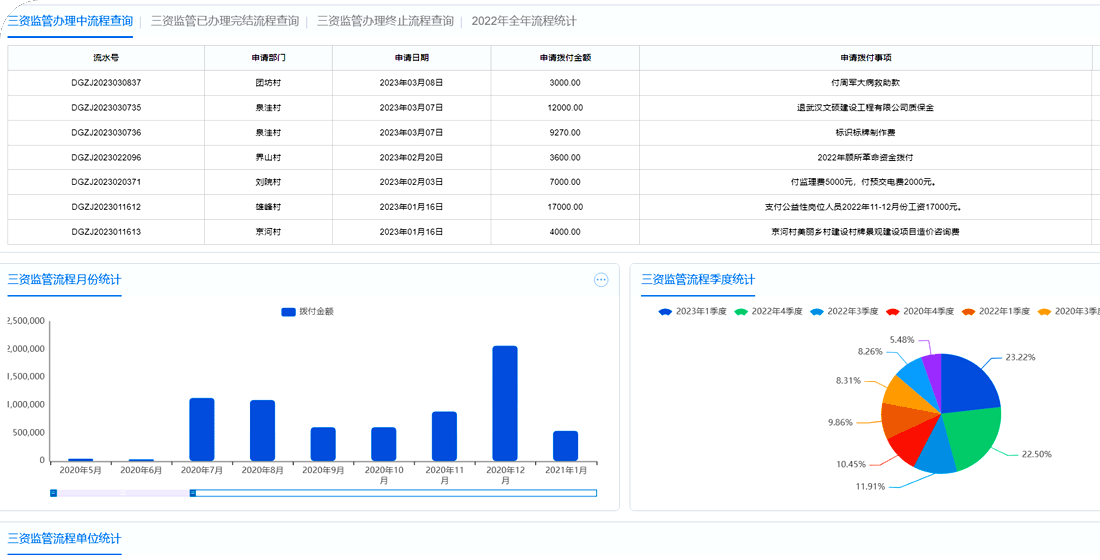This screenshot has width=1100, height=560.
Task: Click the date 2023年02月03日
Action: pos(411,182)
